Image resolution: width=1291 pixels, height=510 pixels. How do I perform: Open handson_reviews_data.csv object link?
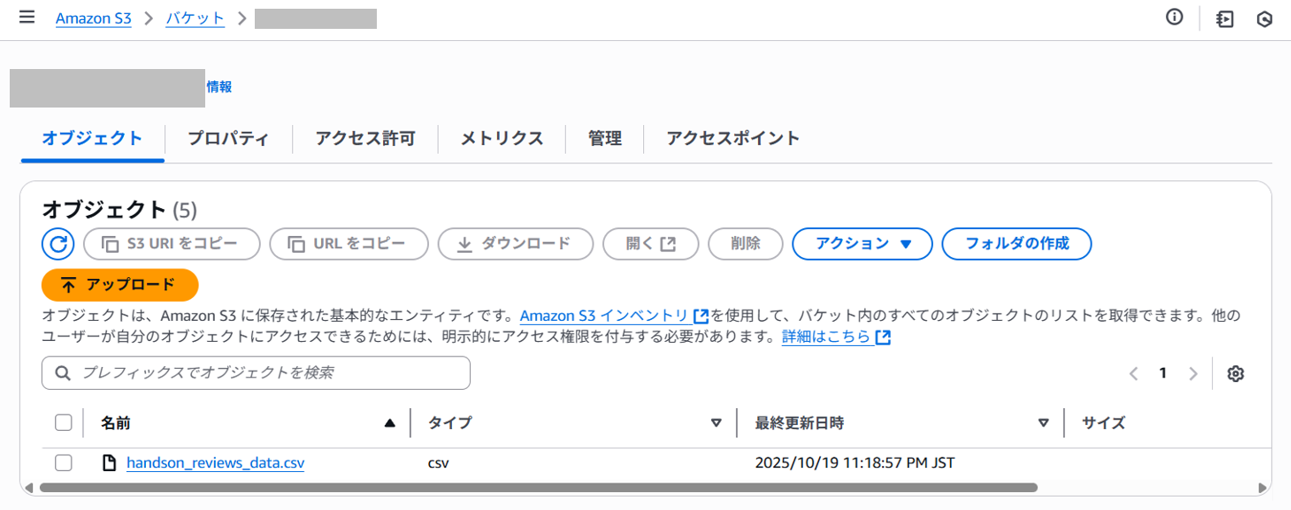point(215,463)
